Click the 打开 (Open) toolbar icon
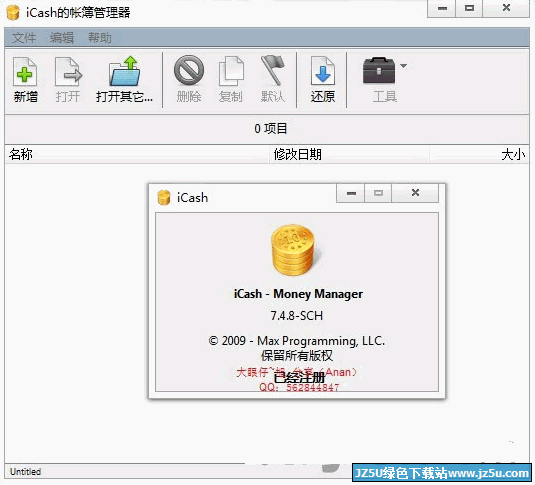 (68, 72)
